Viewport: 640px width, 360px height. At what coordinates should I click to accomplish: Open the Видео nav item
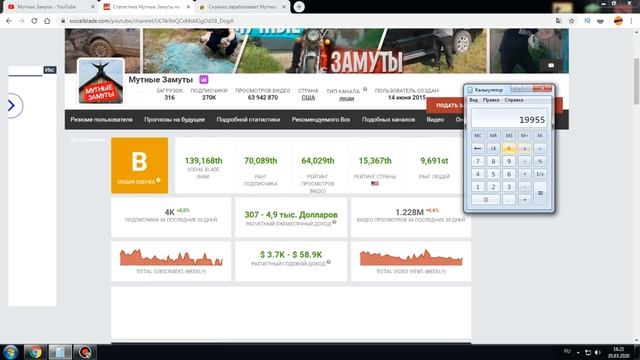tap(435, 120)
